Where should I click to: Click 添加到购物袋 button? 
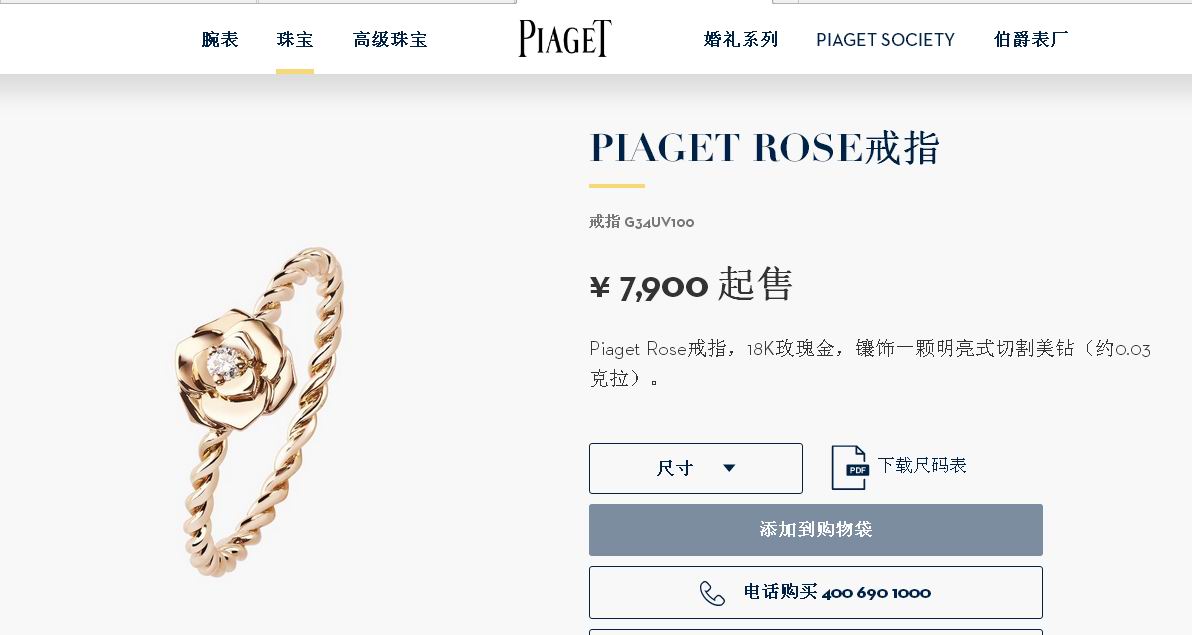pyautogui.click(x=816, y=530)
